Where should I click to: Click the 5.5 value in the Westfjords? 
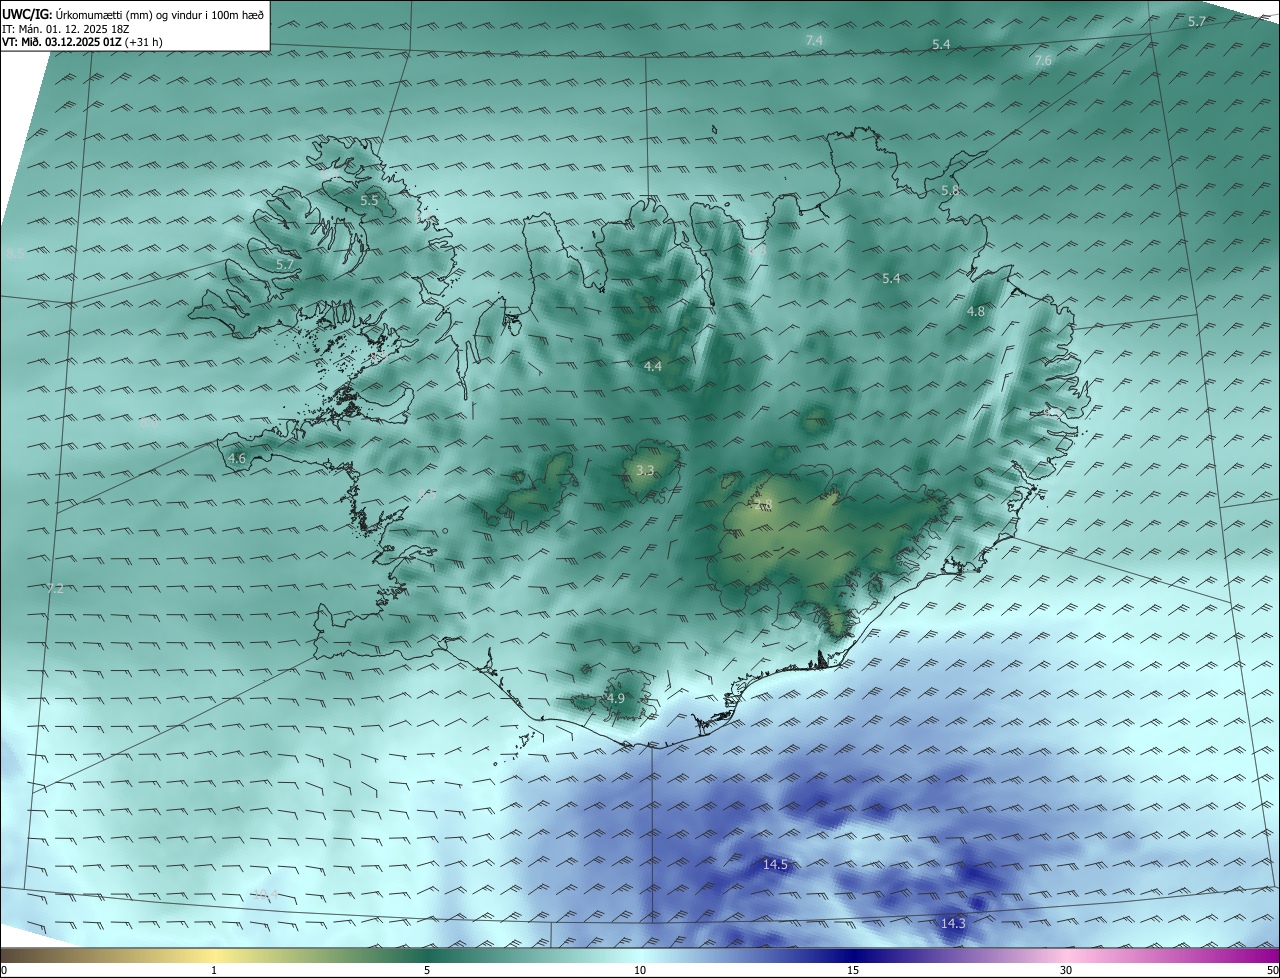click(x=369, y=201)
